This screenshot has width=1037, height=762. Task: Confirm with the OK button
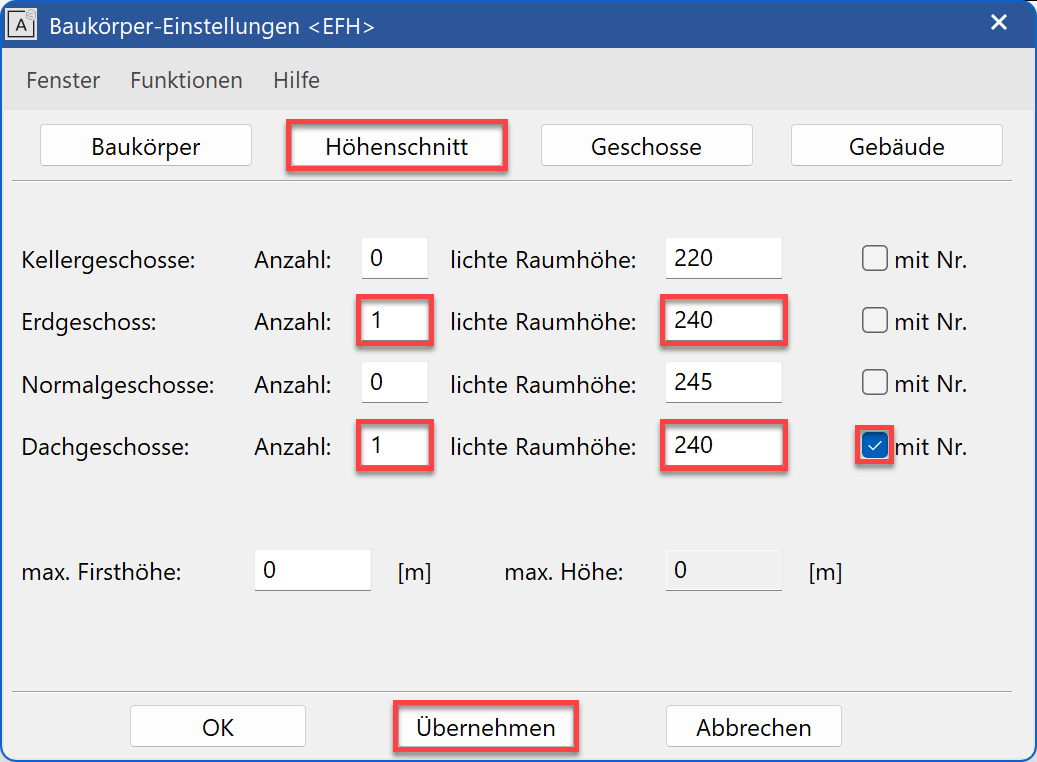[x=217, y=727]
